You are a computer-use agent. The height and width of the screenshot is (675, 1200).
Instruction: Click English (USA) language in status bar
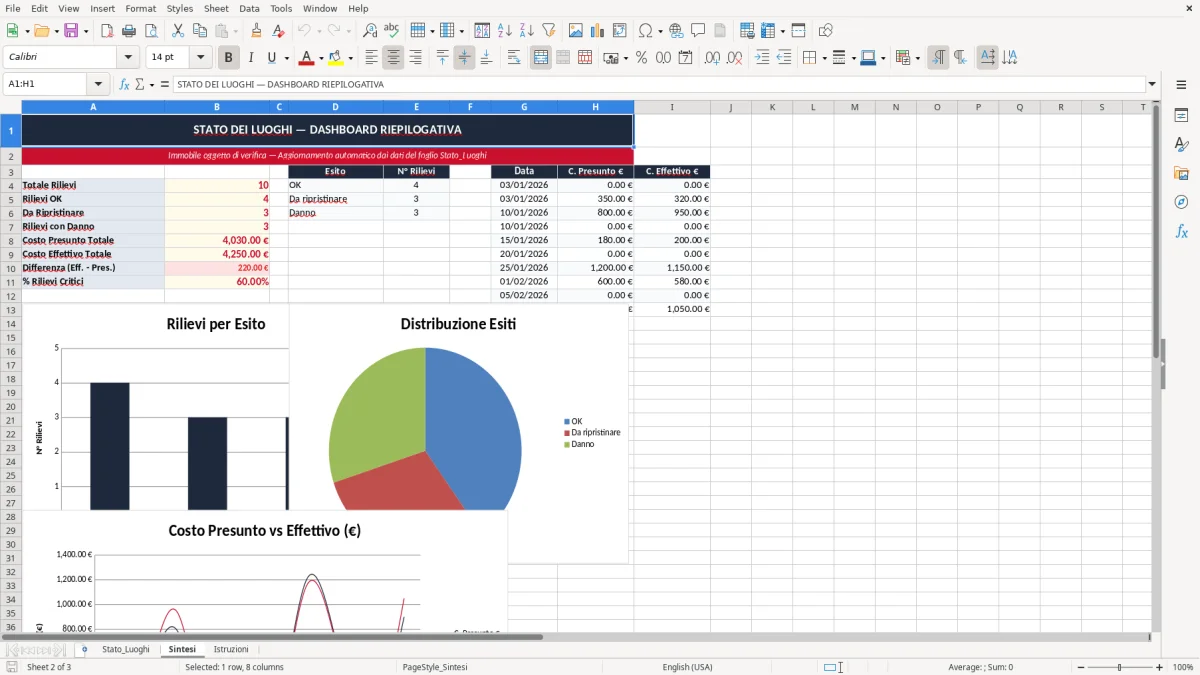pyautogui.click(x=687, y=667)
